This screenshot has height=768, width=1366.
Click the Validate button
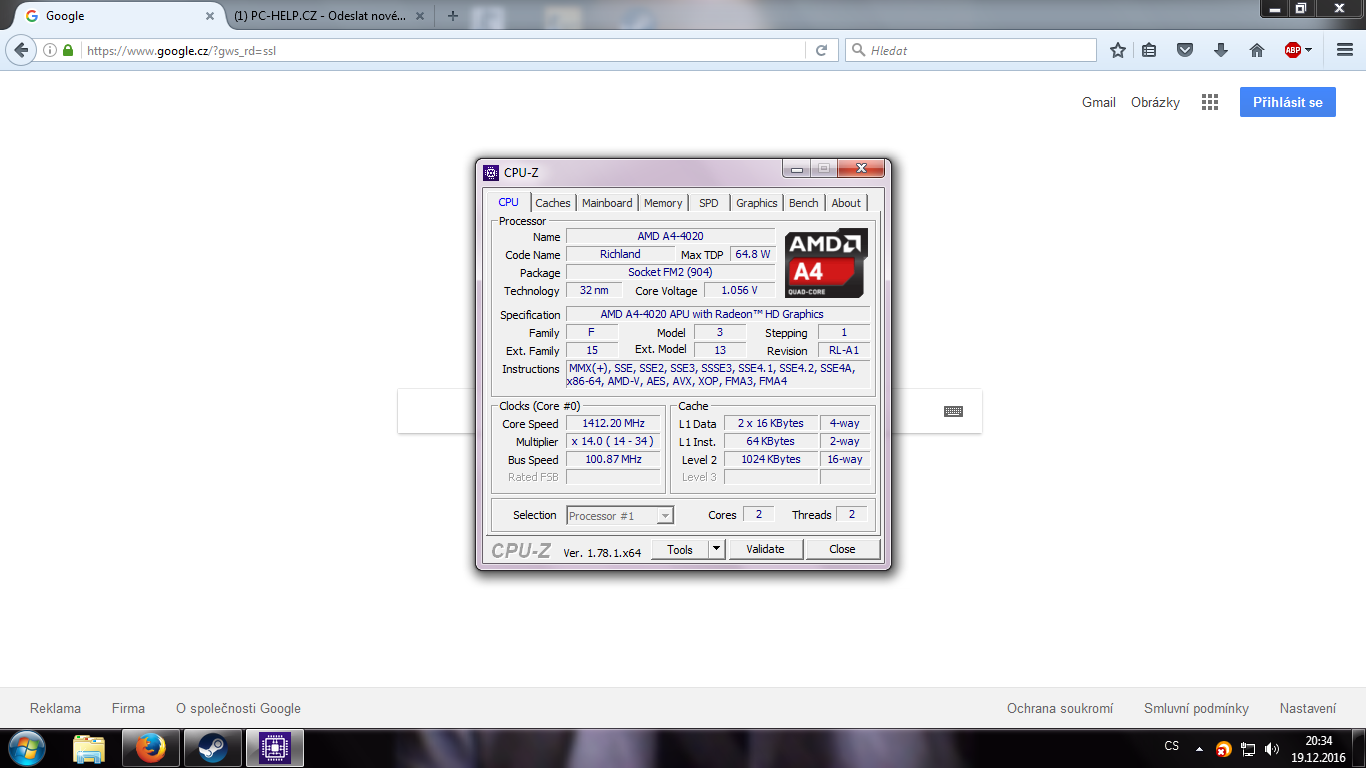[765, 549]
